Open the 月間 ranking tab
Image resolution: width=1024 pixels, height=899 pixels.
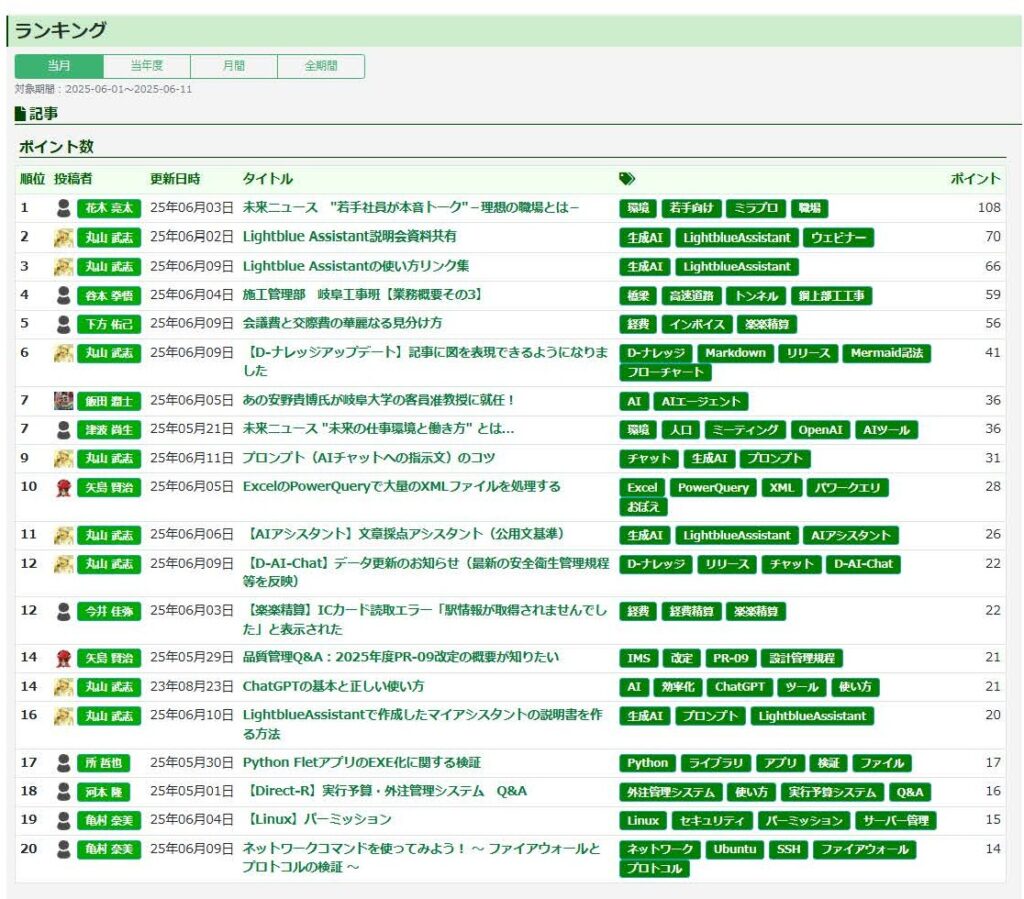233,66
